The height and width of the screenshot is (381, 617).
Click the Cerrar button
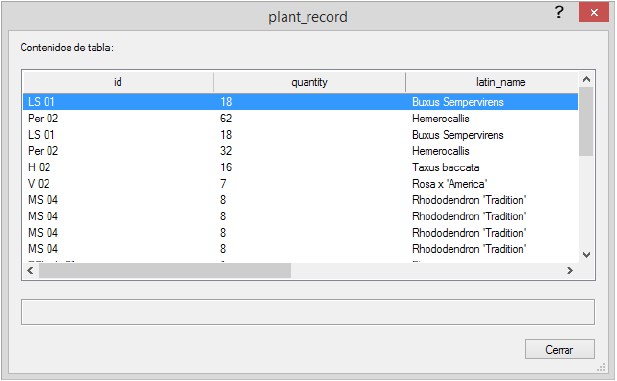coord(560,349)
